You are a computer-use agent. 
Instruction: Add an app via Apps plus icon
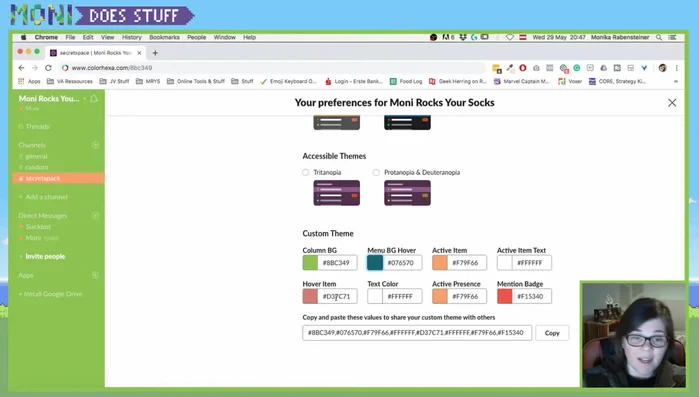click(x=95, y=275)
